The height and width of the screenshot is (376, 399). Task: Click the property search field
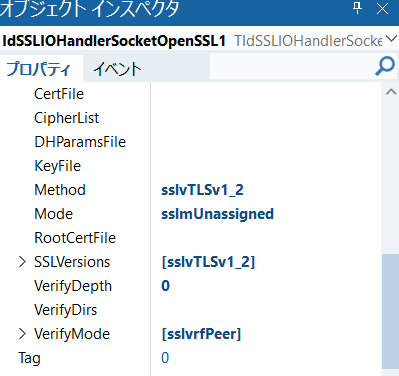(292, 67)
